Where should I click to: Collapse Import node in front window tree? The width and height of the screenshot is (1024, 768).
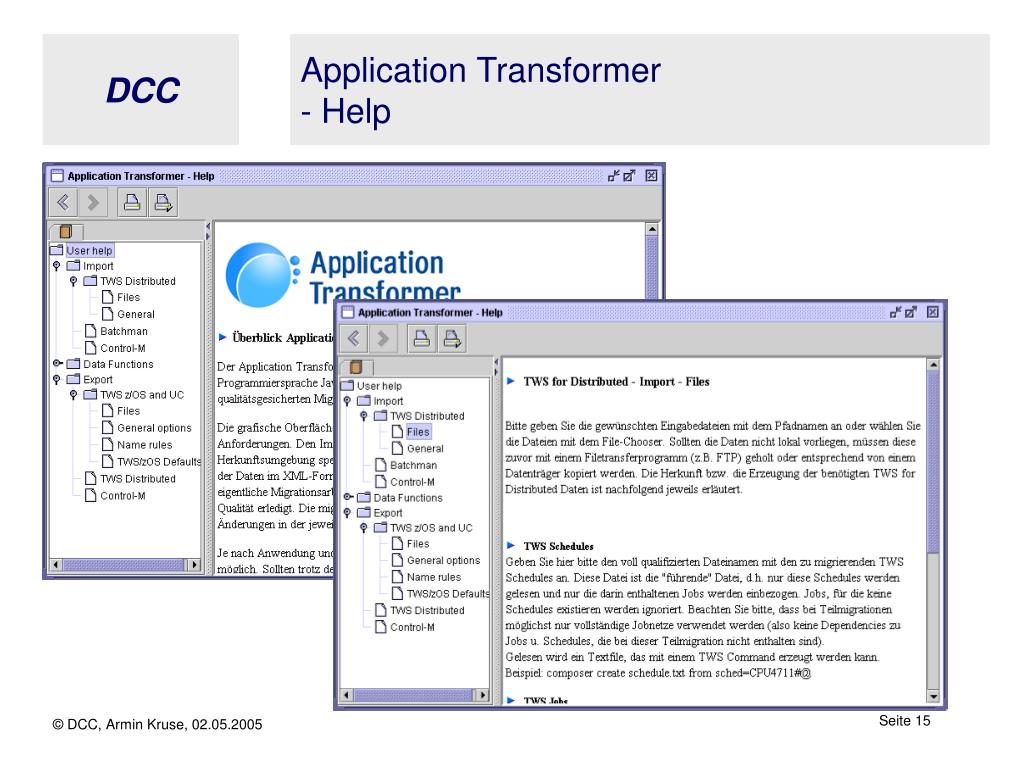pyautogui.click(x=347, y=401)
